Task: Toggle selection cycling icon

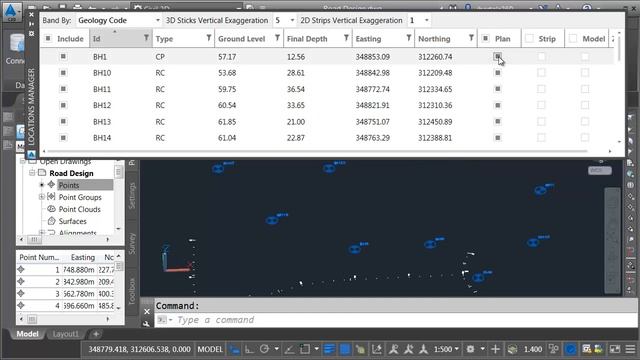Action: tap(360, 349)
